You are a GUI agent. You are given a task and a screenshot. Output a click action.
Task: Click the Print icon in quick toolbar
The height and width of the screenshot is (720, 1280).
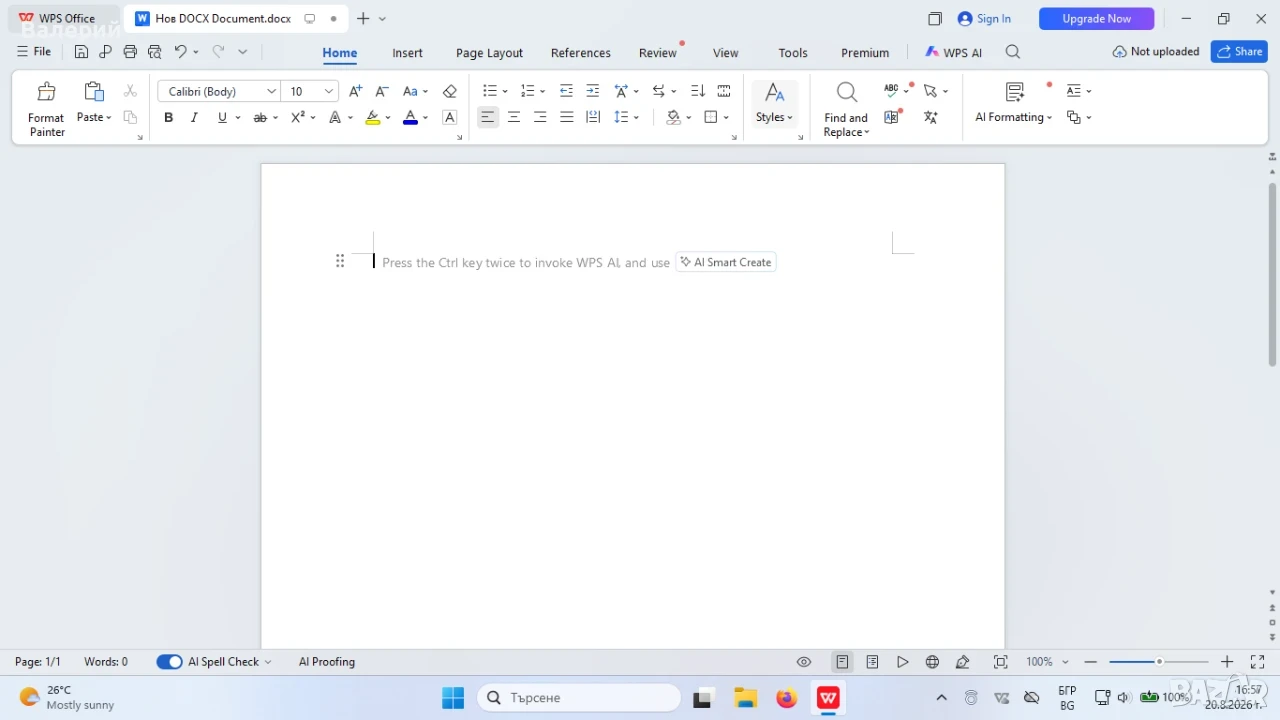(130, 52)
